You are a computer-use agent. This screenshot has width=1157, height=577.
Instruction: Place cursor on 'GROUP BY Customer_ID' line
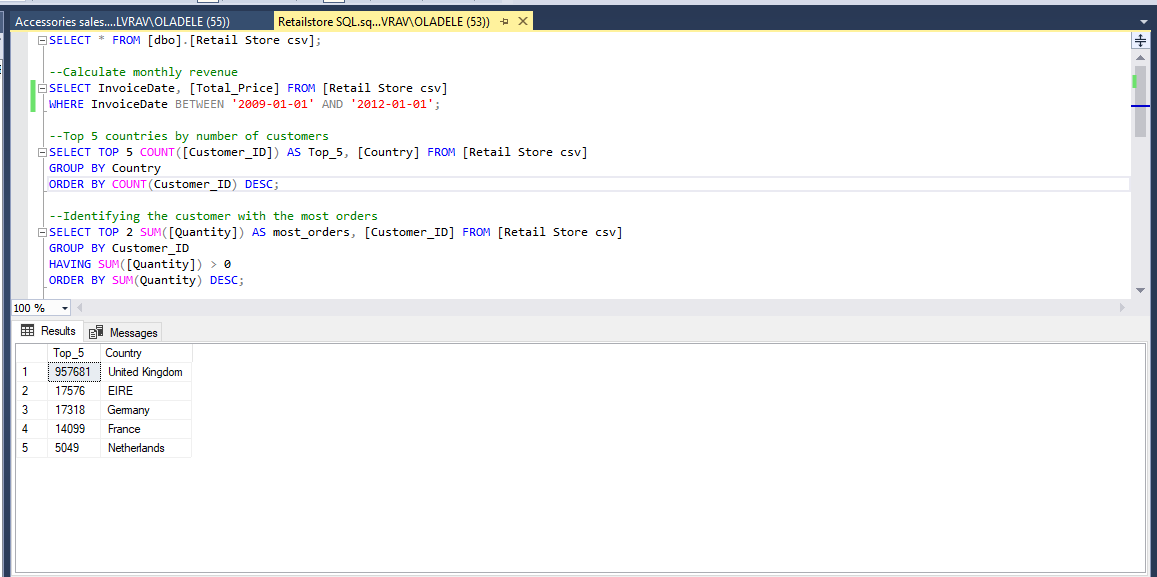click(x=119, y=248)
